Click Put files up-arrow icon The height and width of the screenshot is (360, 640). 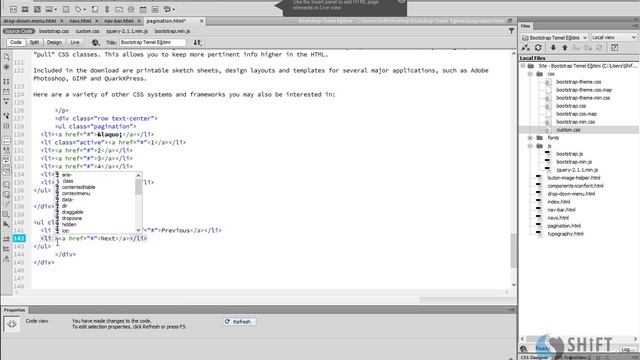point(565,48)
